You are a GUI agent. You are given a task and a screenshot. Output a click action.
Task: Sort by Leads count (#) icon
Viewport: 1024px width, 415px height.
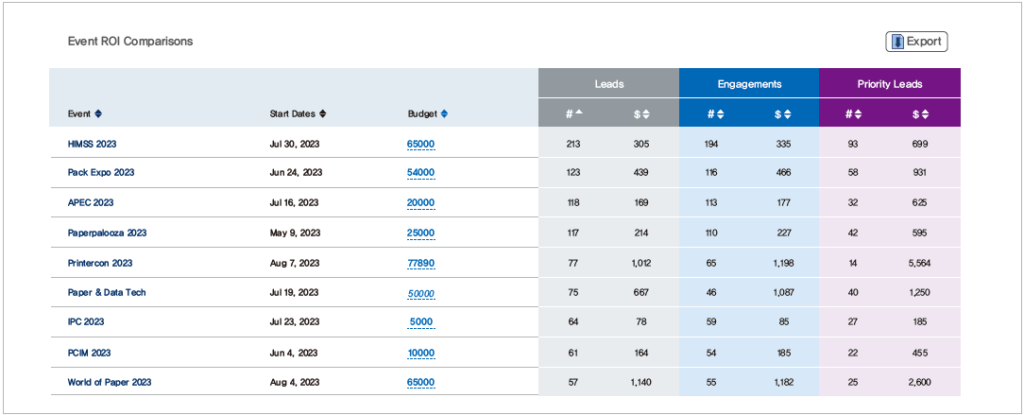click(x=578, y=113)
